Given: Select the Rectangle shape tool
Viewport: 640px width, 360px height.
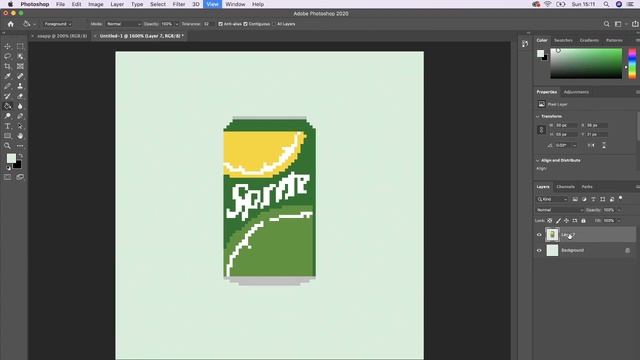Looking at the screenshot, I should coord(7,136).
